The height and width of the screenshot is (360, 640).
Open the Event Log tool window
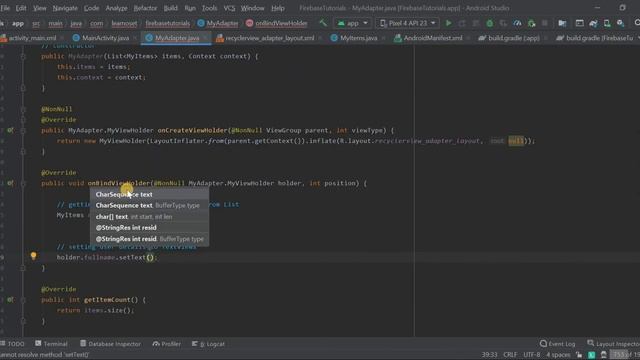click(x=558, y=344)
